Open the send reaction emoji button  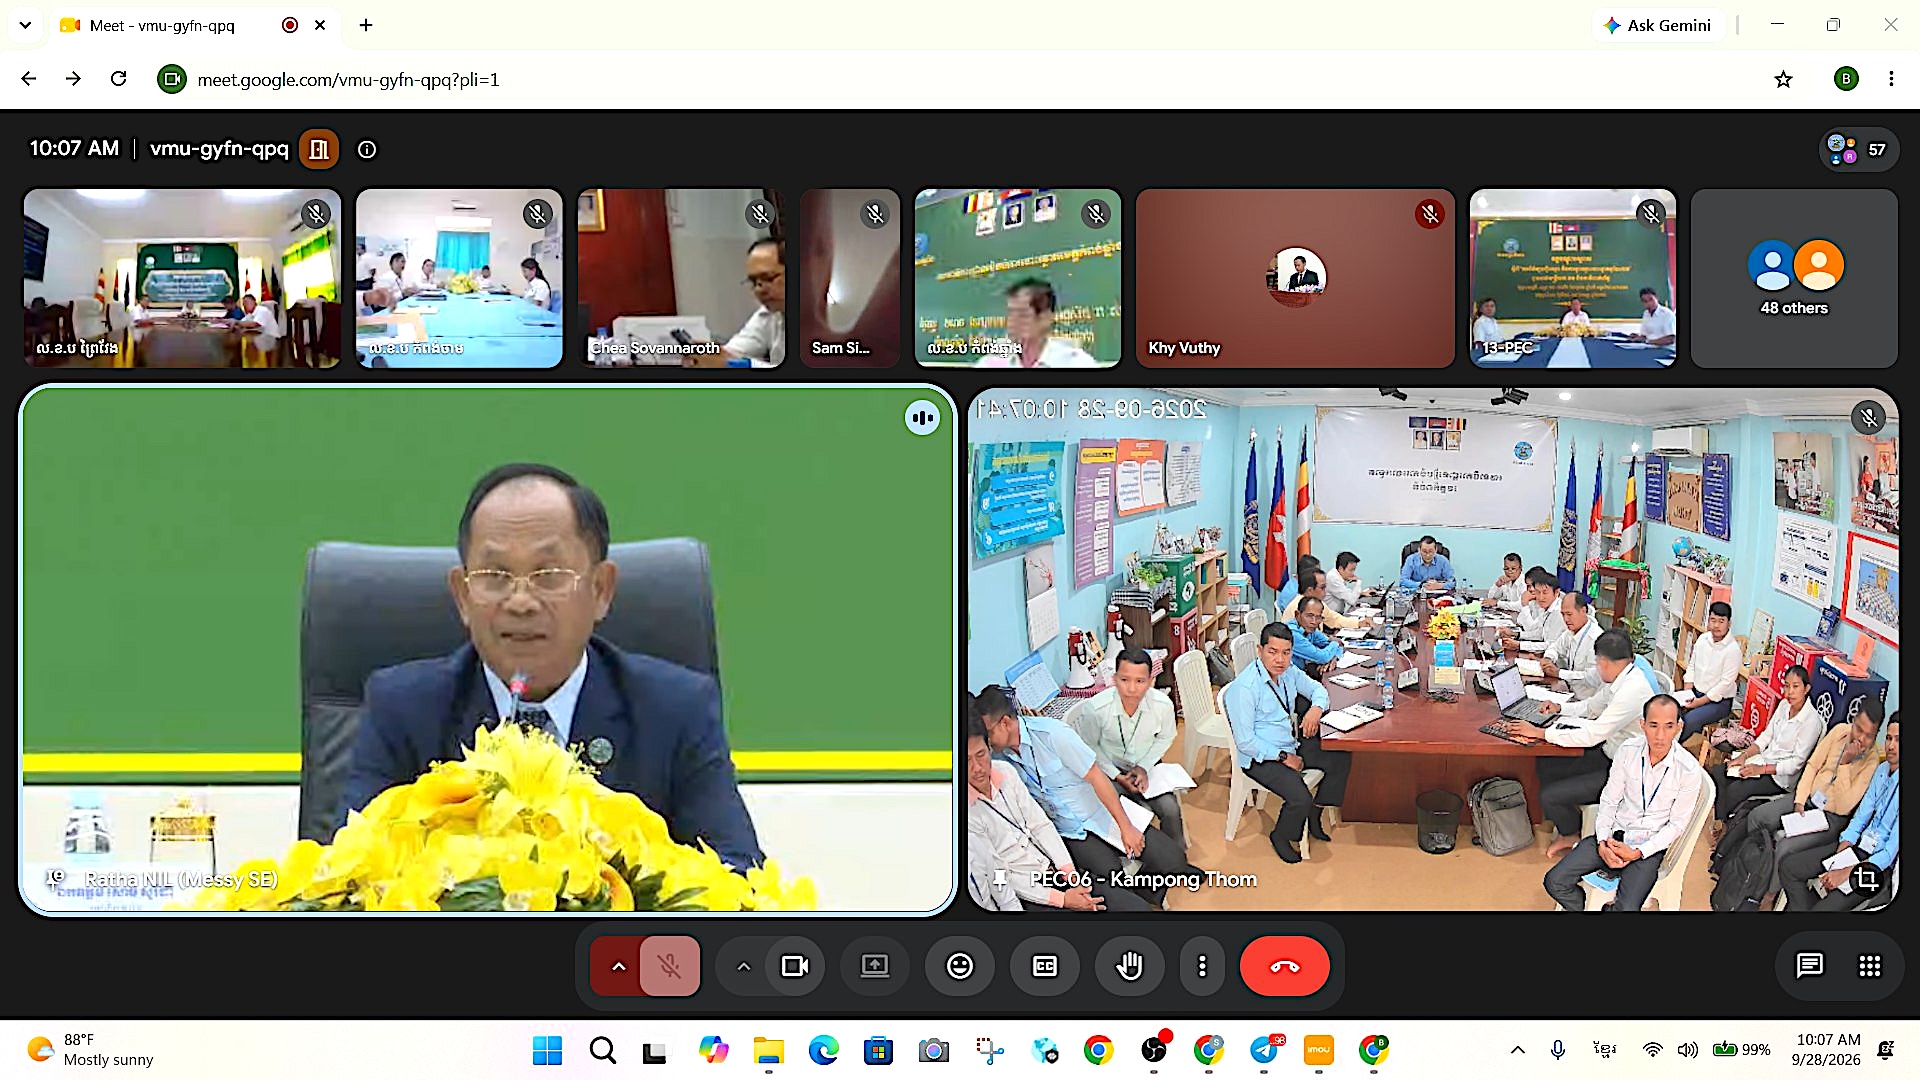[960, 966]
